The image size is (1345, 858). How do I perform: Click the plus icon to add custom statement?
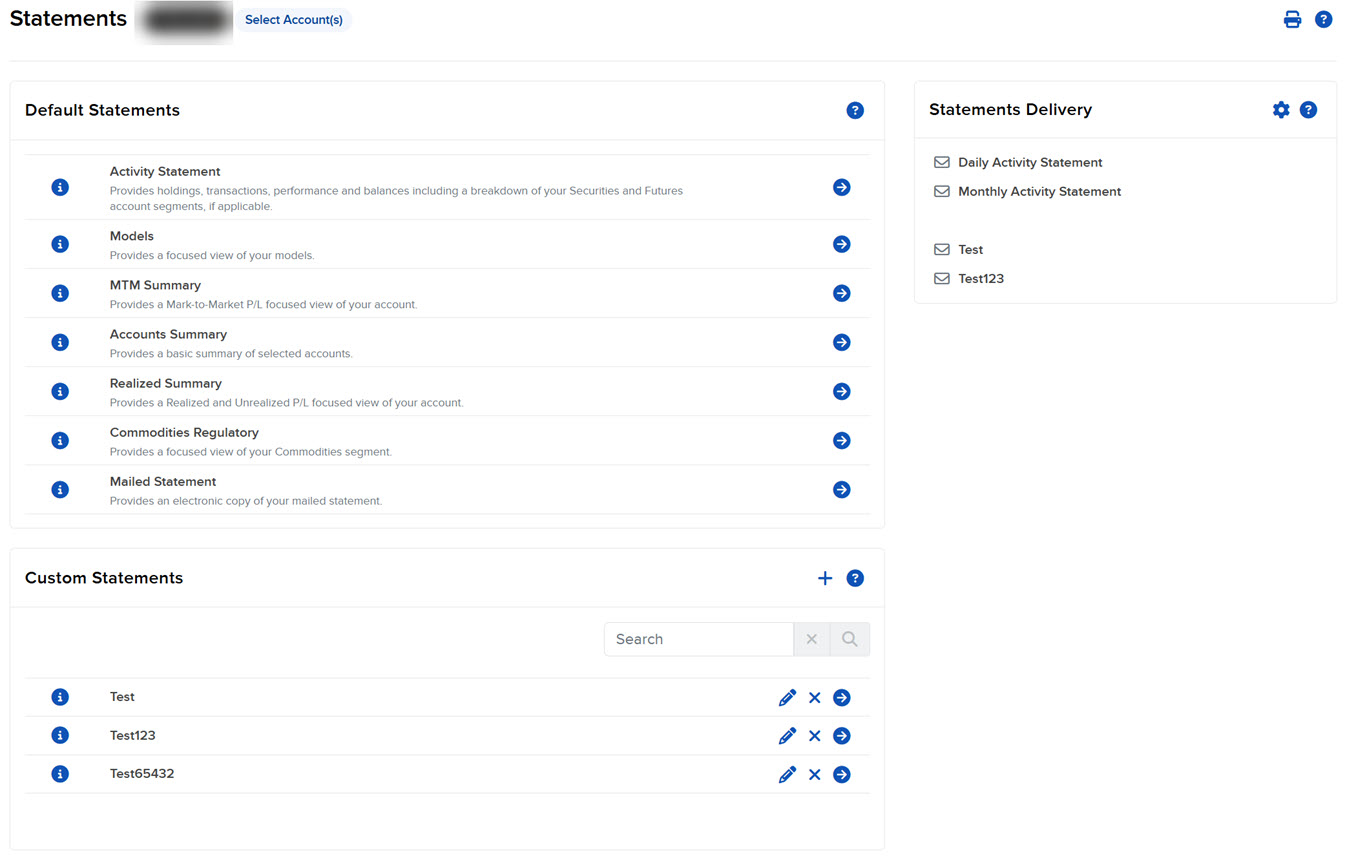pyautogui.click(x=825, y=578)
